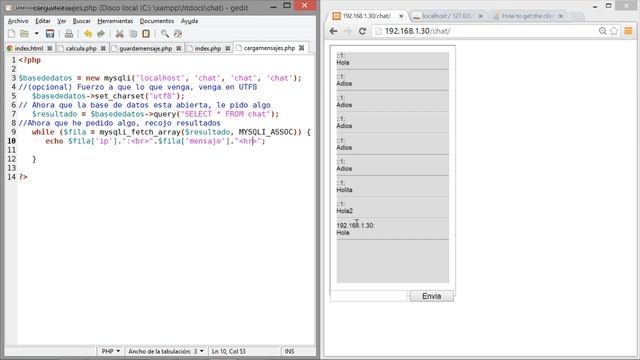Click the set_charset("utf8") code line

108,96
